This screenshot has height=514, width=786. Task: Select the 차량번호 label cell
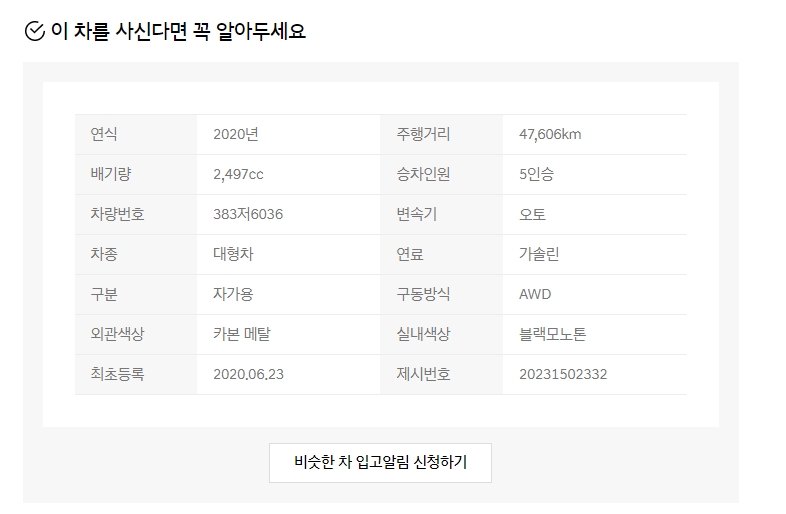(x=136, y=215)
